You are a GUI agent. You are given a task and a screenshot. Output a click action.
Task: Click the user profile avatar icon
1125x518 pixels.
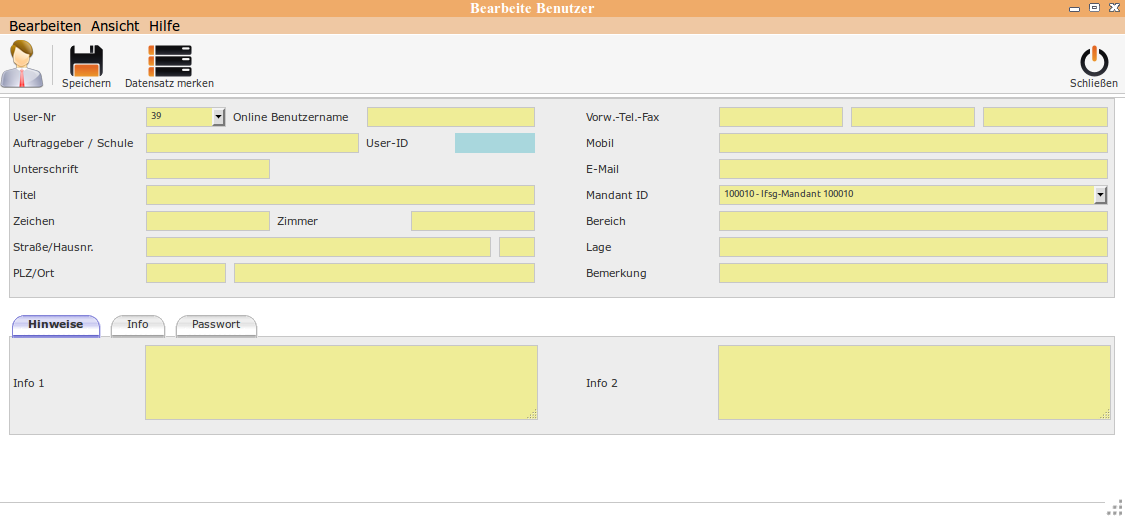pos(22,64)
